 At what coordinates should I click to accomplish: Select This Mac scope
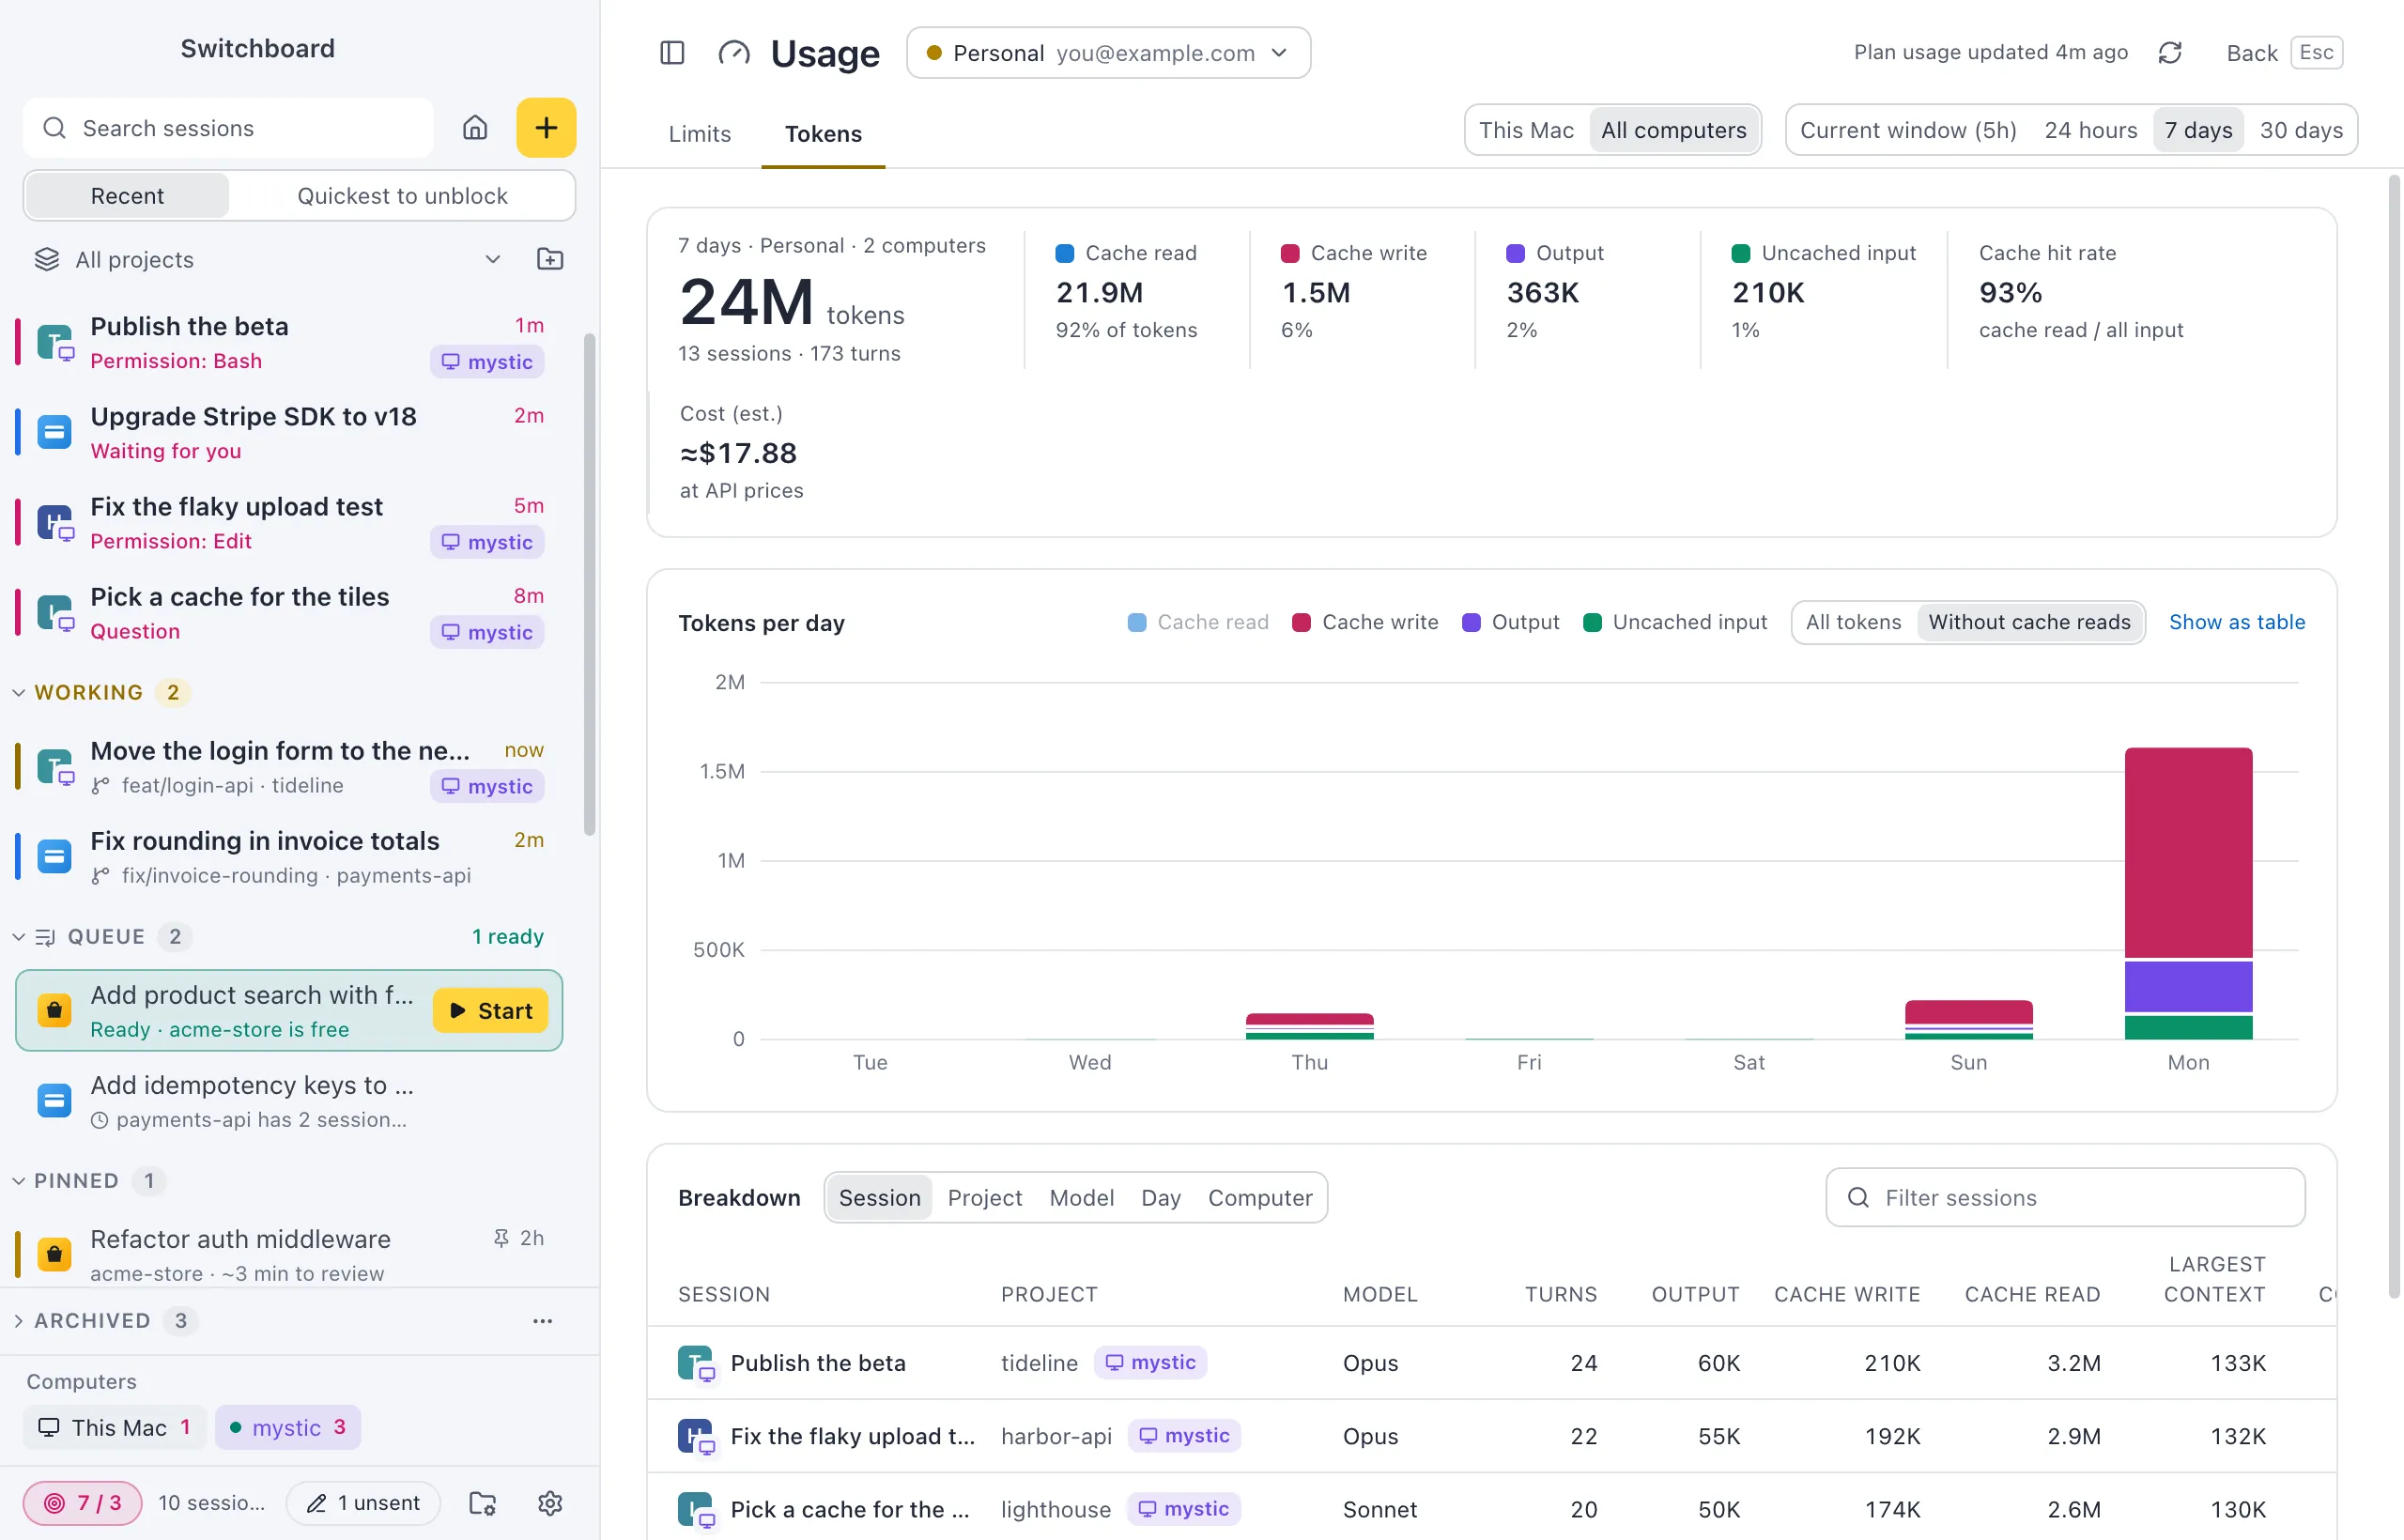(x=1526, y=130)
